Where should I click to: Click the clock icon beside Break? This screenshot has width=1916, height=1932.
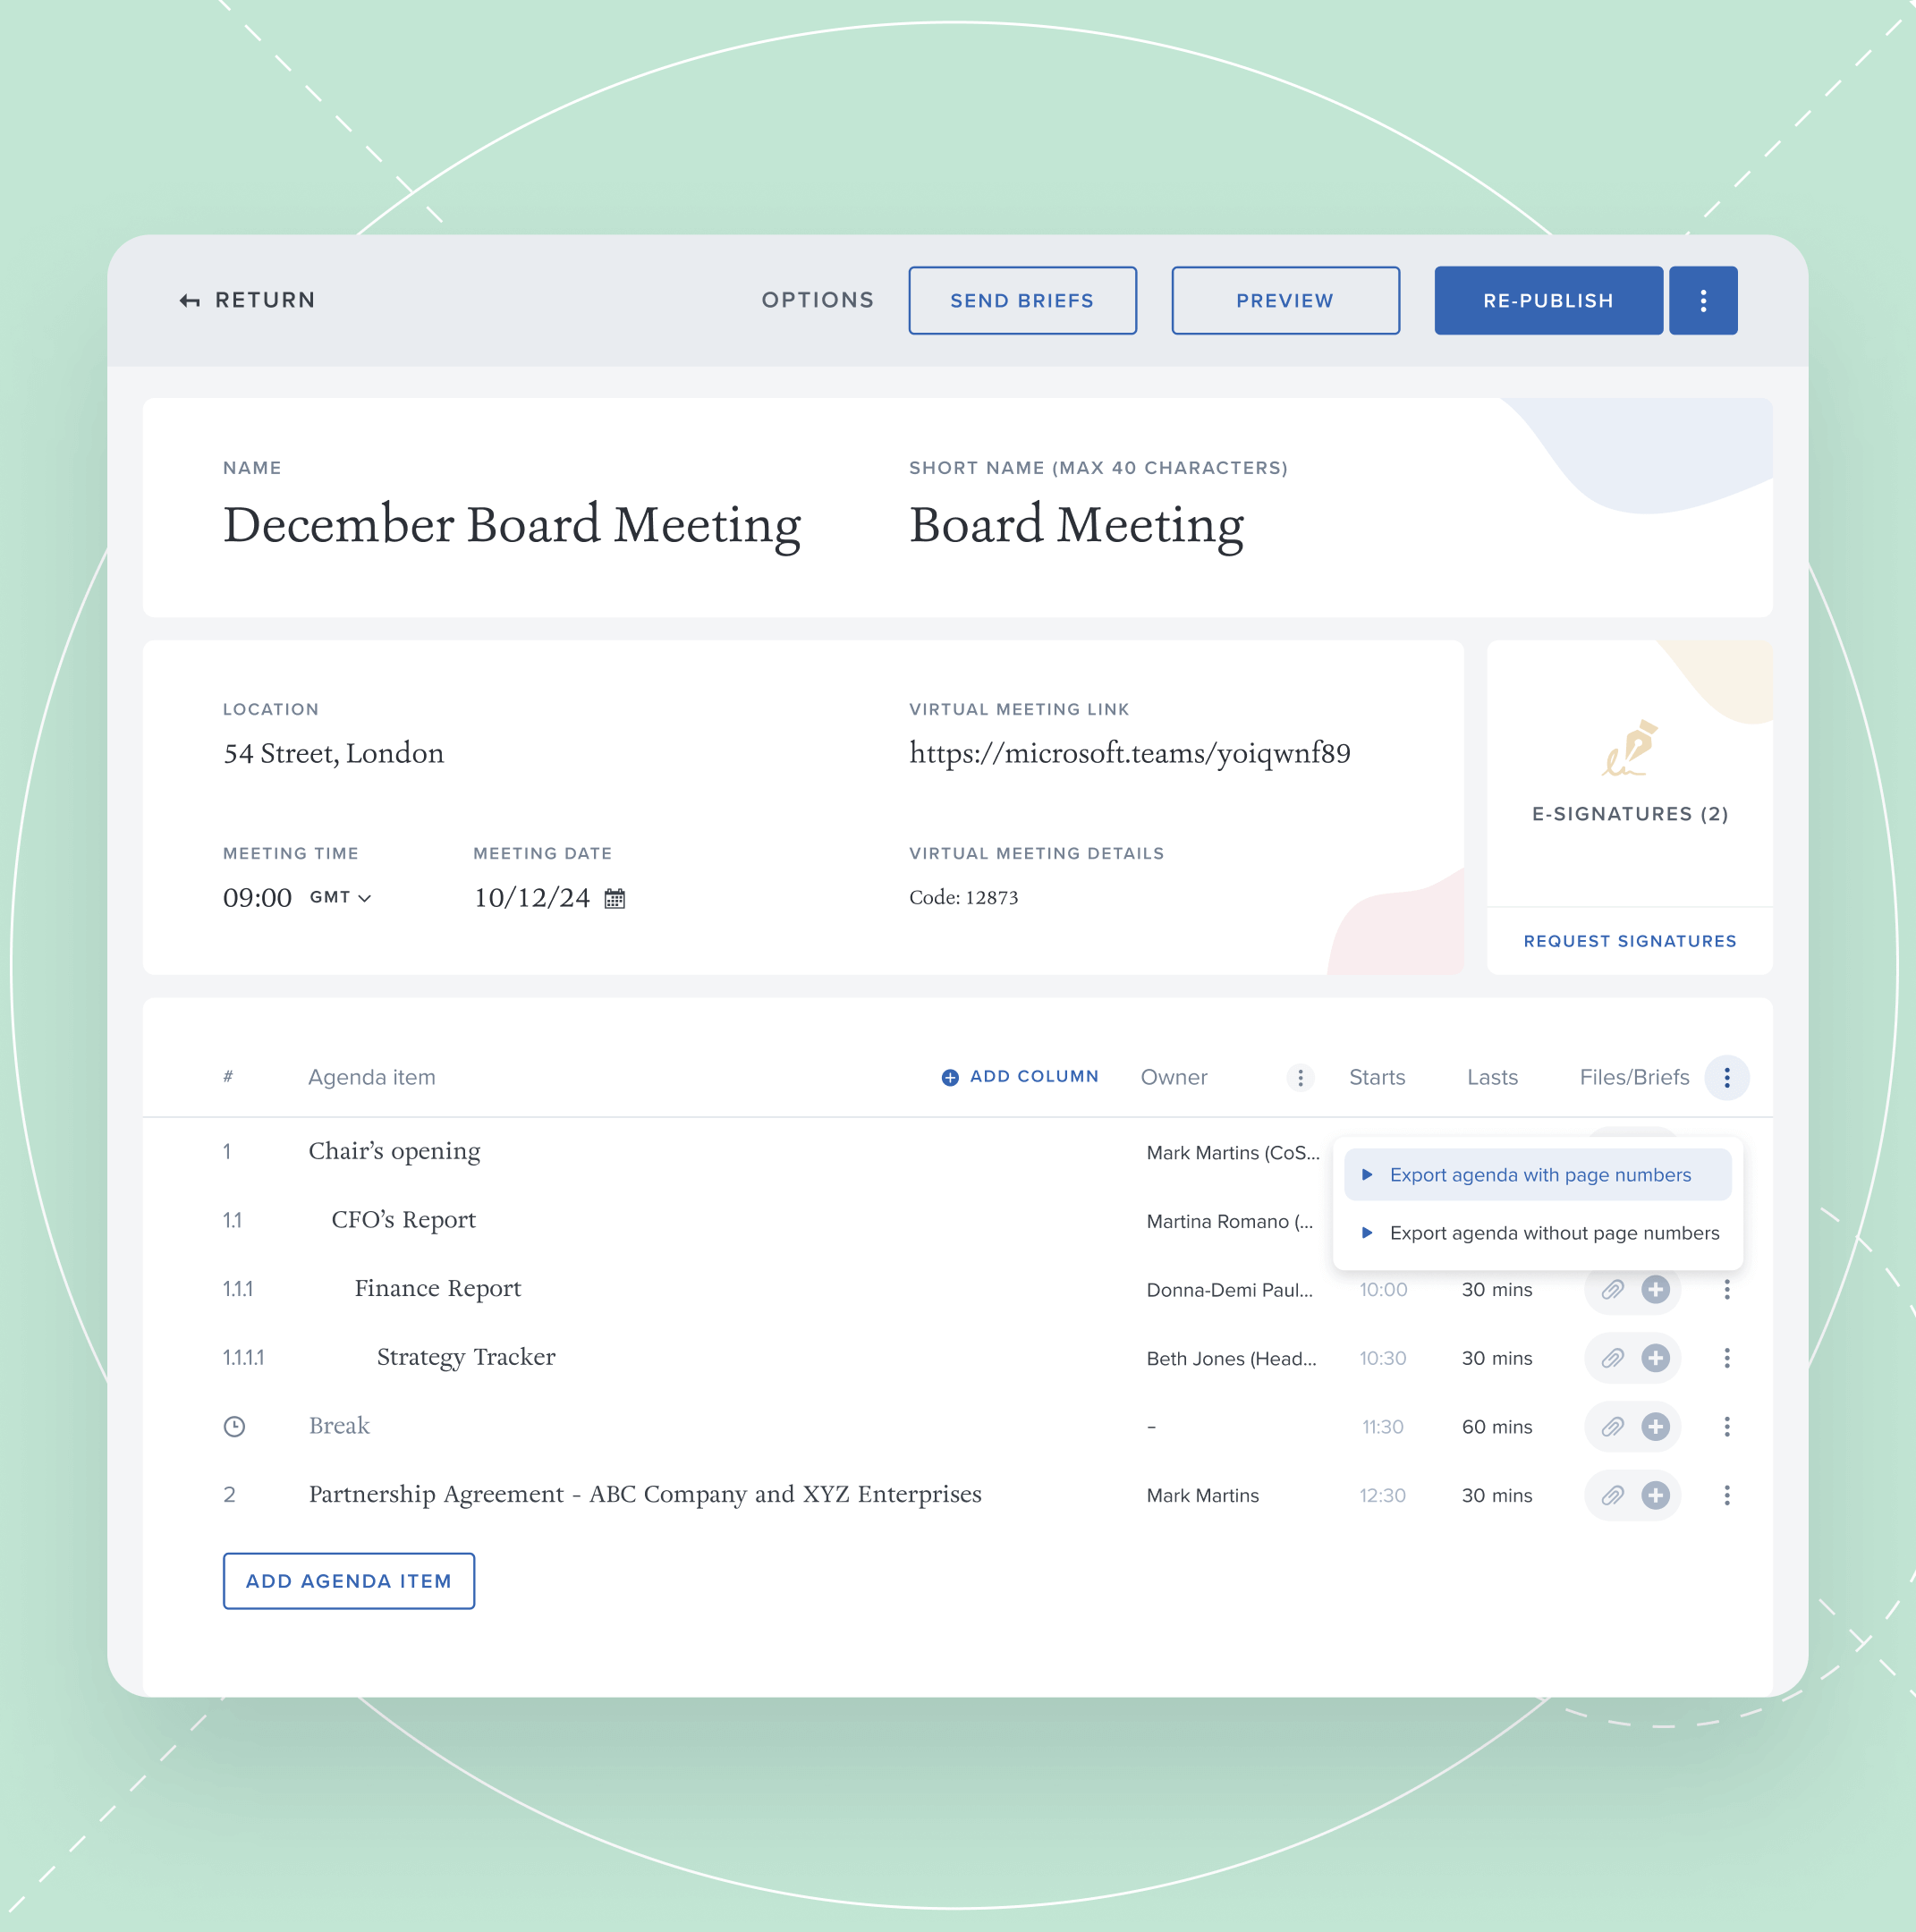click(x=234, y=1426)
